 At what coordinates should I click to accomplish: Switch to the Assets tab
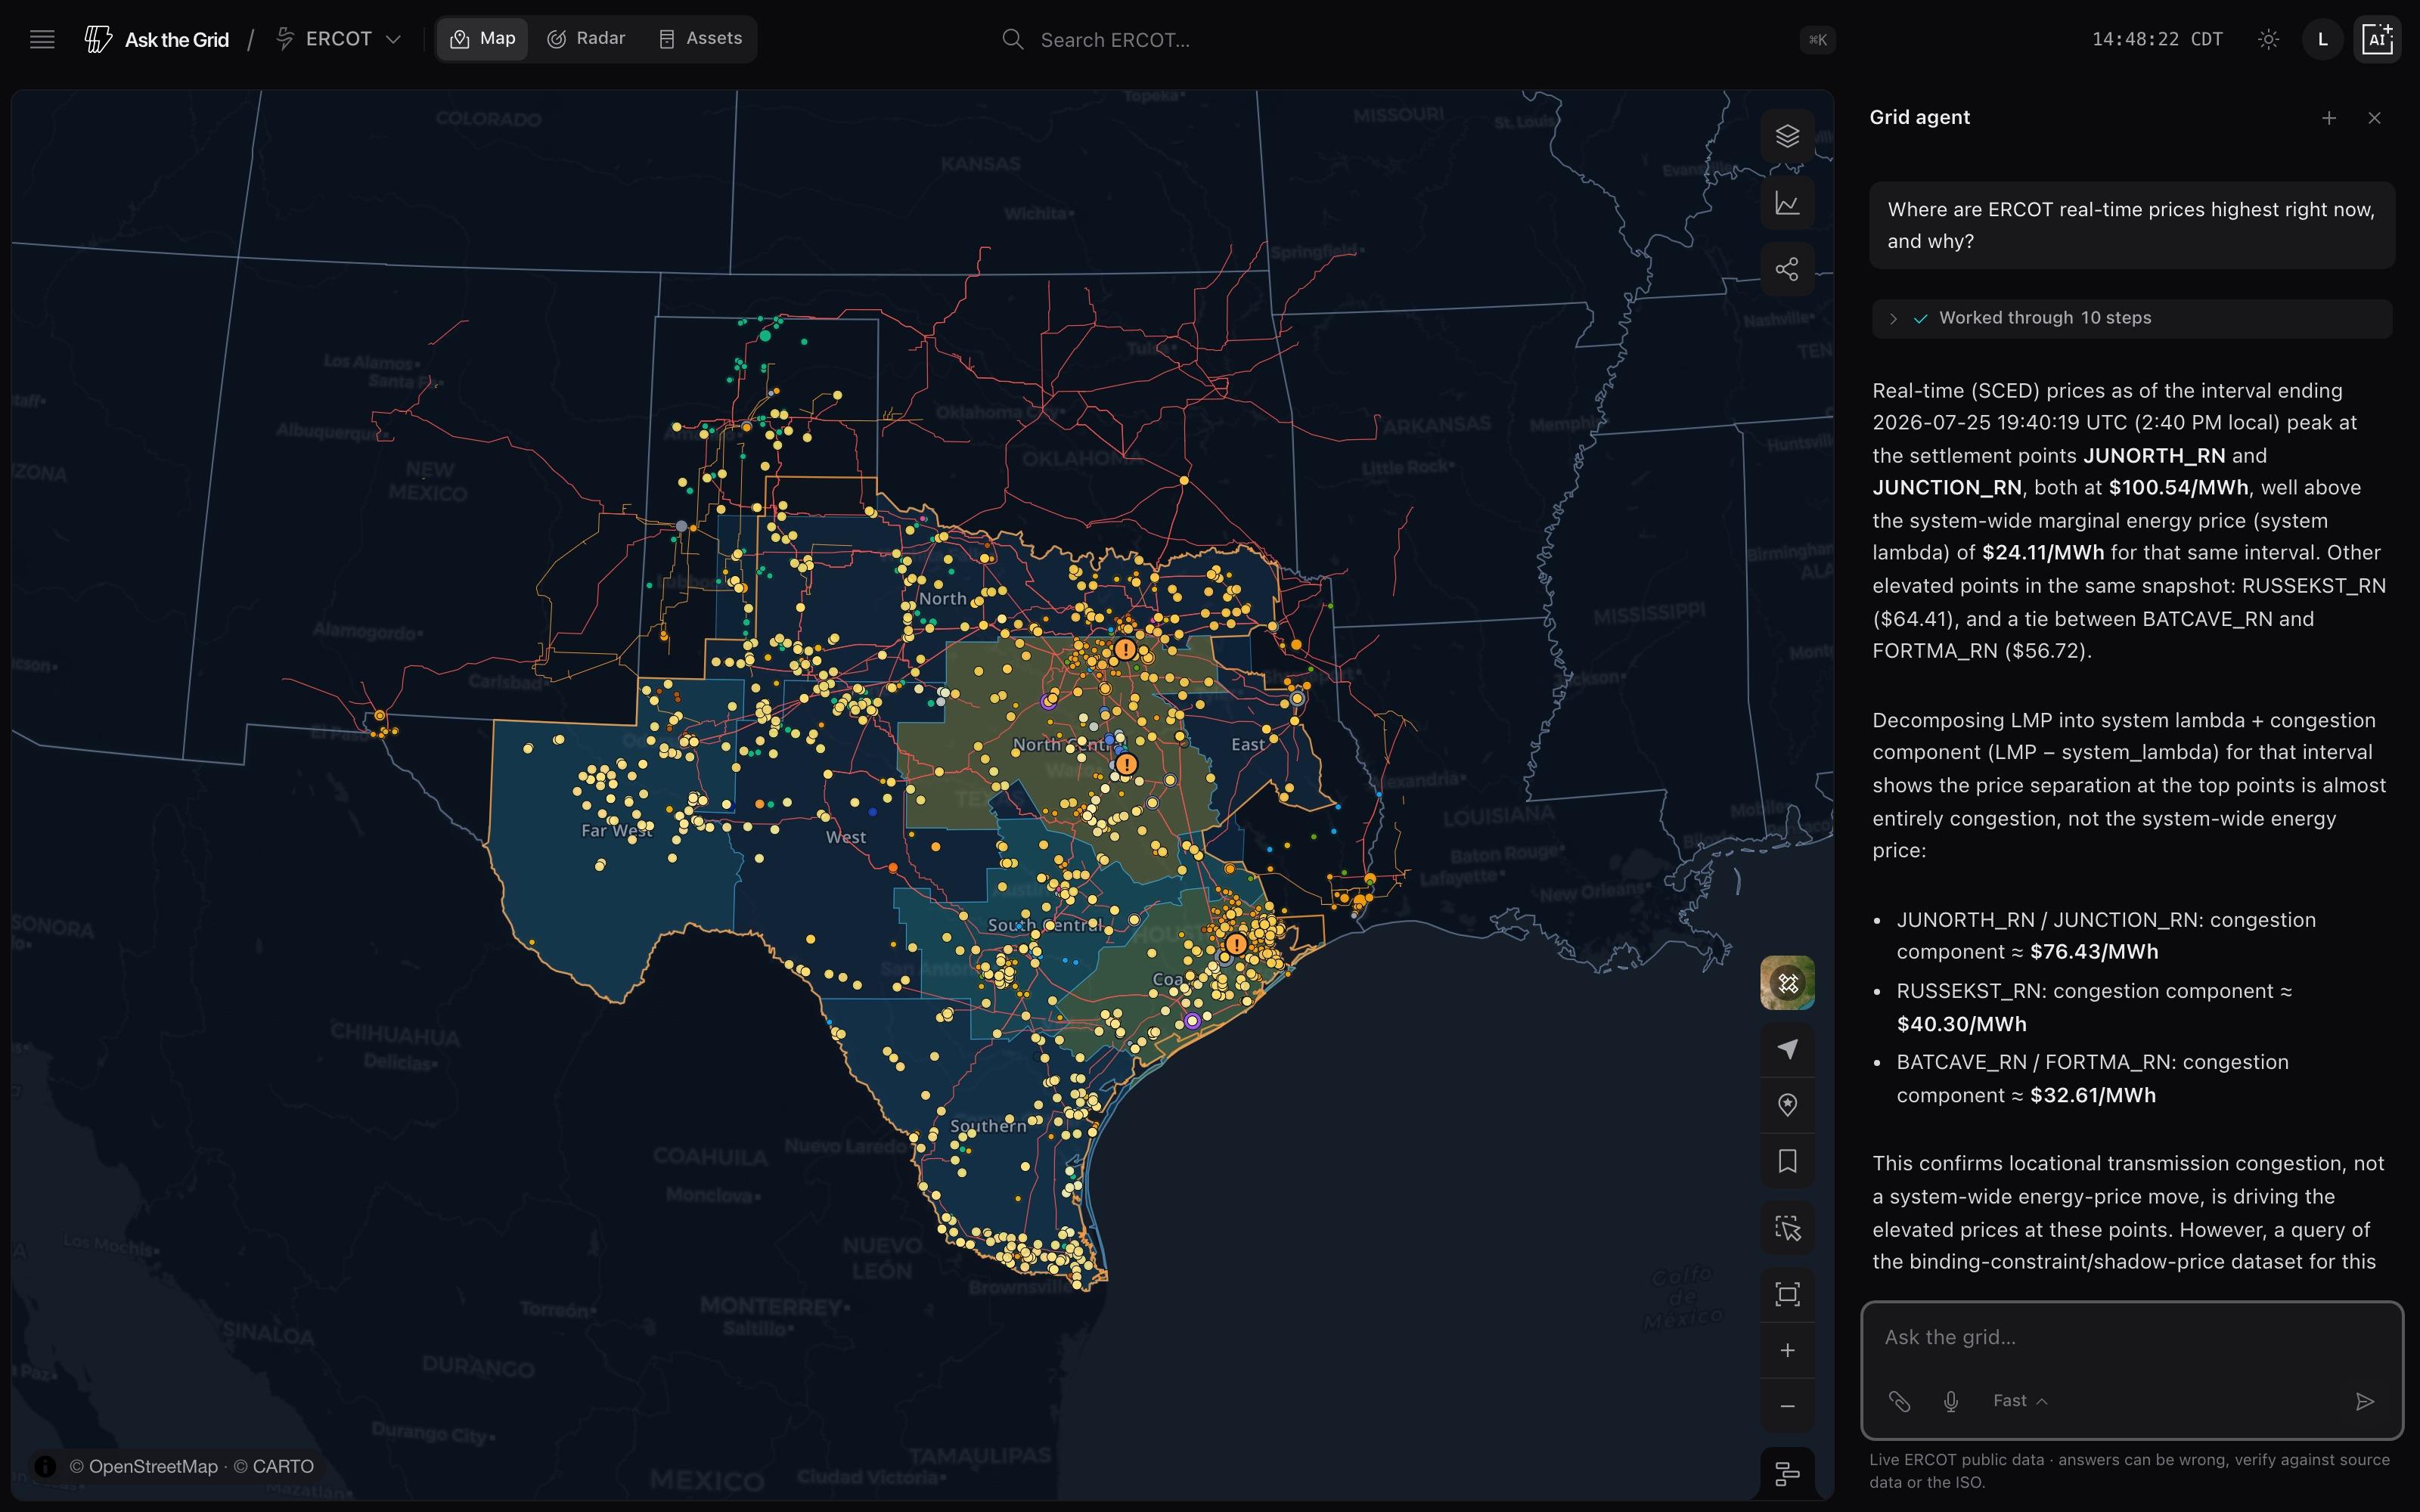(701, 39)
